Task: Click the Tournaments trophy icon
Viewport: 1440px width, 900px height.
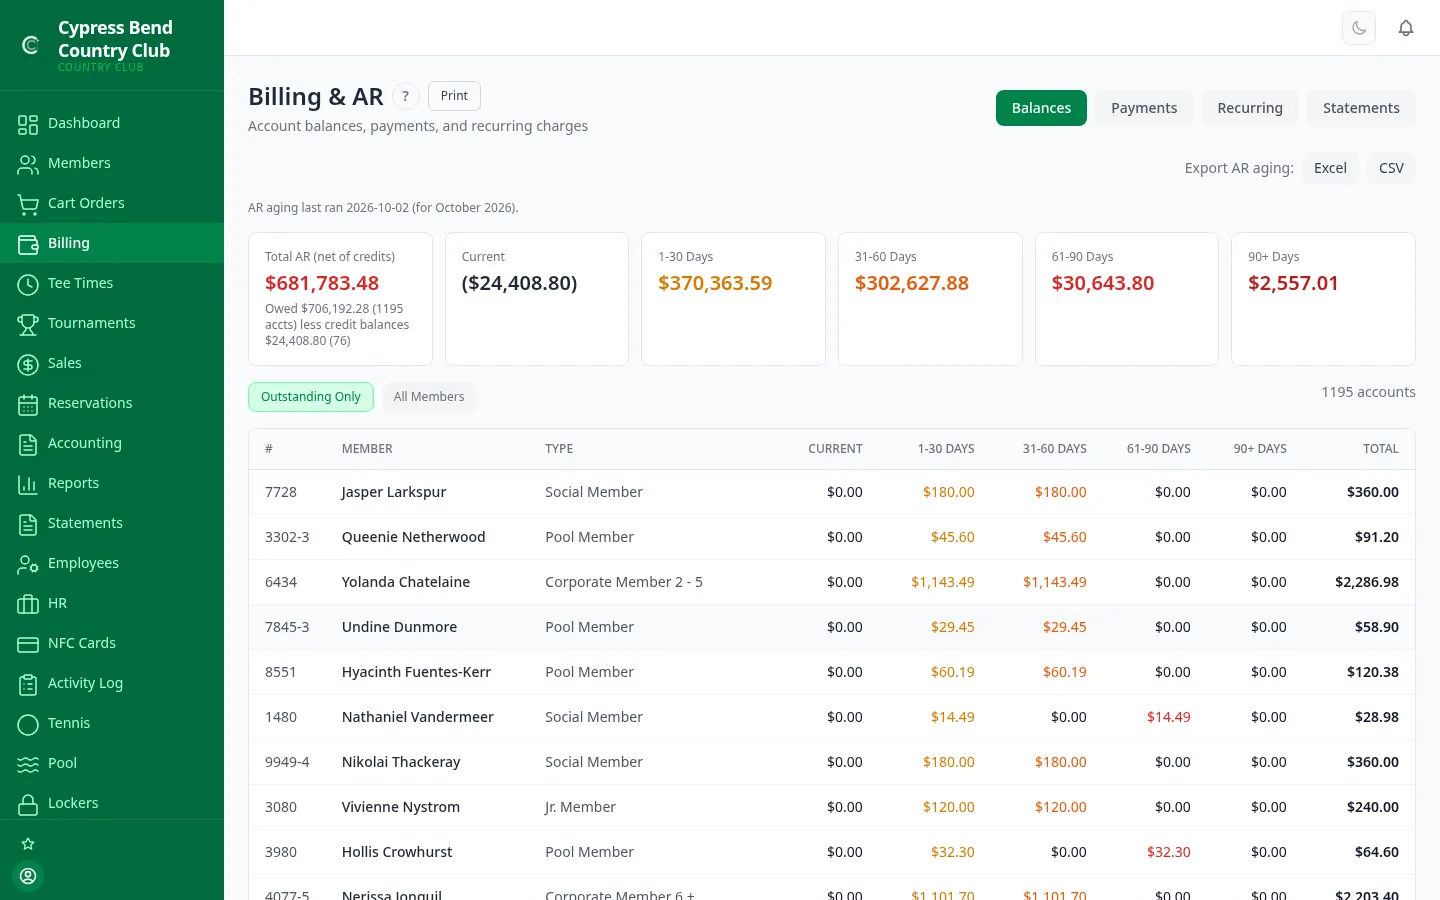Action: pos(28,324)
